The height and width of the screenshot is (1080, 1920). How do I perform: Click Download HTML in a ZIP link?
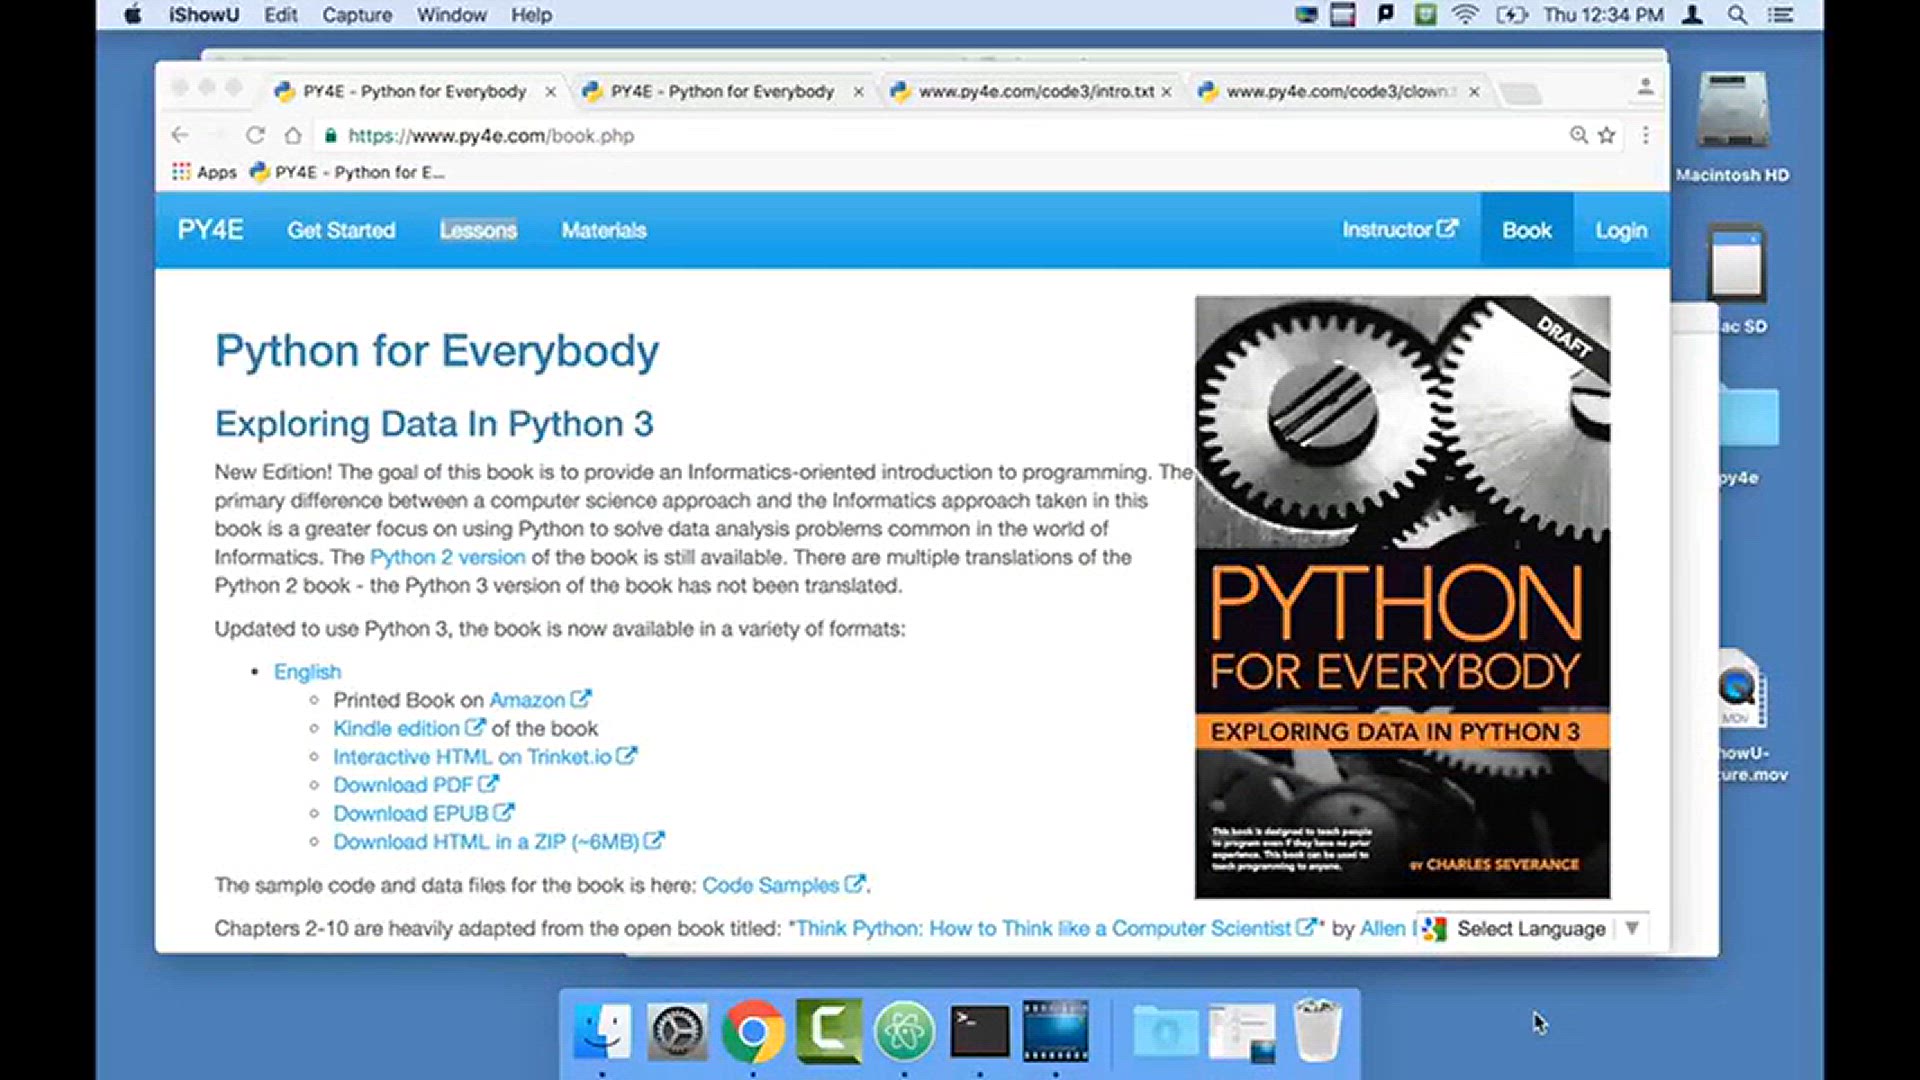pos(499,842)
